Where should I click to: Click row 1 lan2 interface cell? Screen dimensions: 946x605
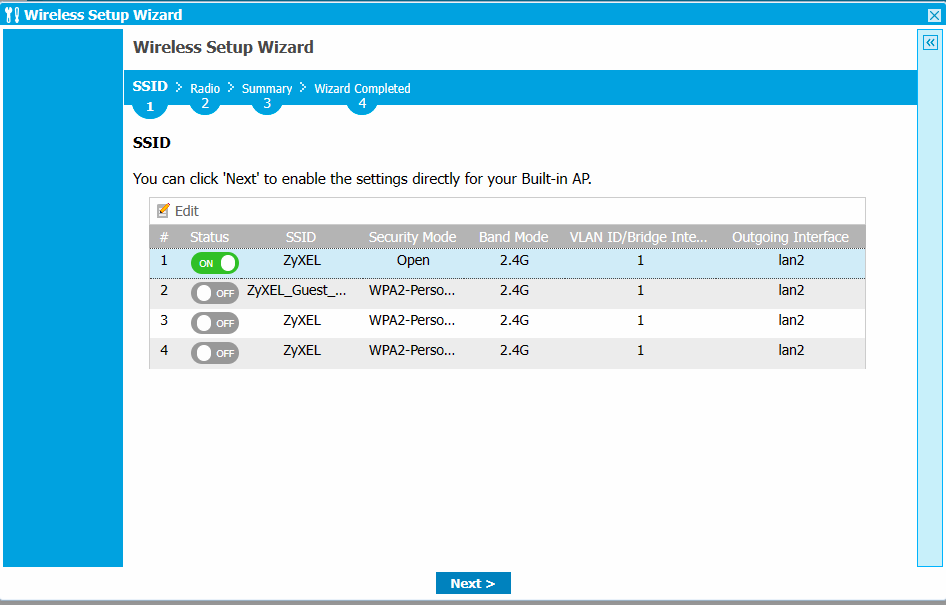791,261
